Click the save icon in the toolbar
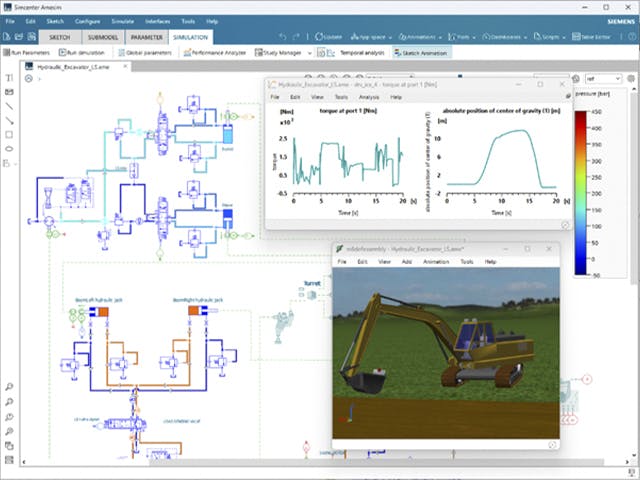The image size is (640, 480). [31, 37]
